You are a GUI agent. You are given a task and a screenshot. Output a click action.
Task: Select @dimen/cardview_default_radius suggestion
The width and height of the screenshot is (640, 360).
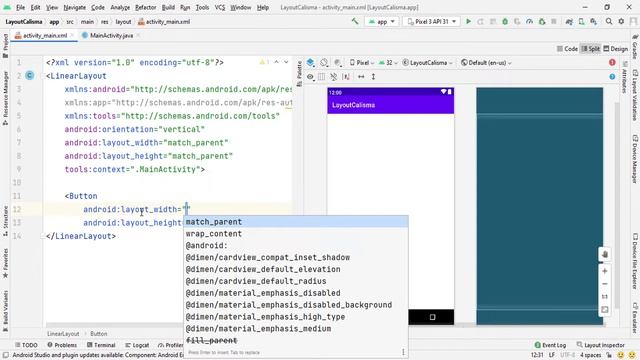pyautogui.click(x=296, y=281)
